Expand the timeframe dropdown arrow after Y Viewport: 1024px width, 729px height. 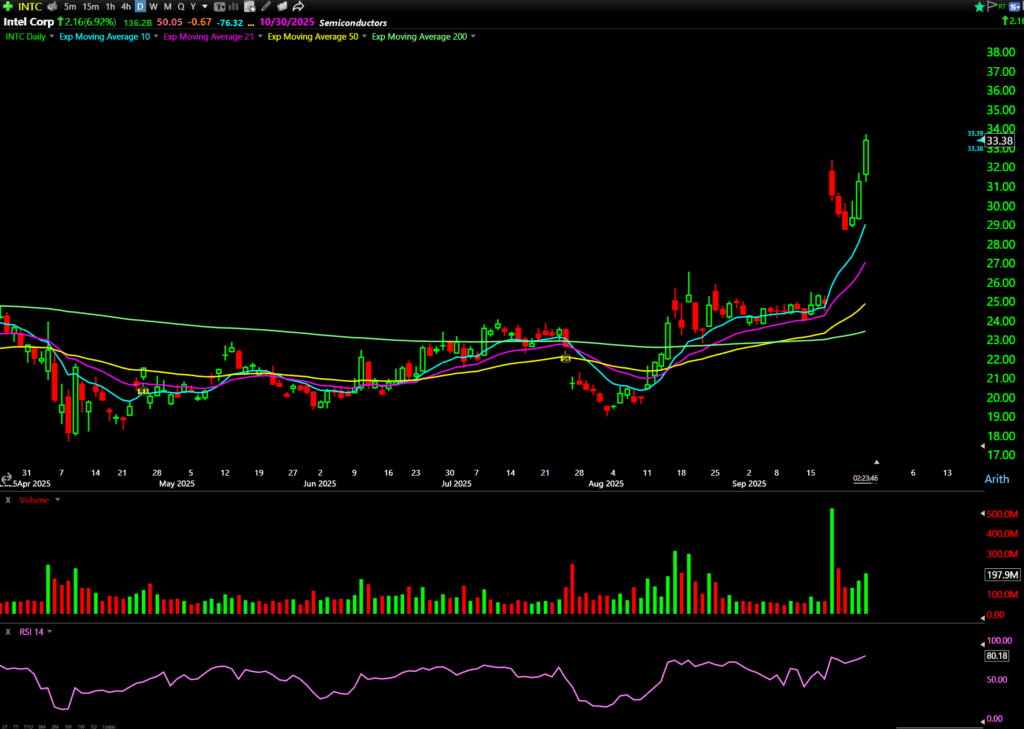204,6
